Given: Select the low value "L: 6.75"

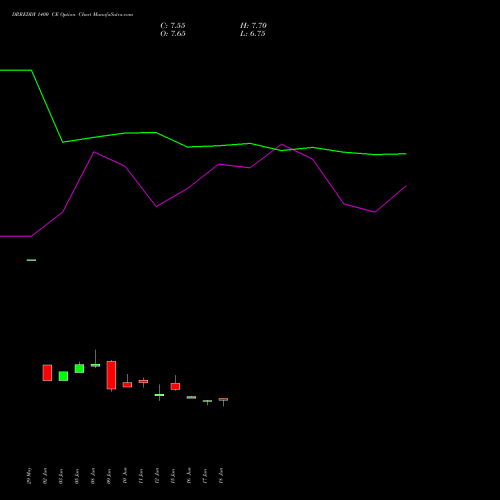Looking at the screenshot, I should [x=253, y=33].
